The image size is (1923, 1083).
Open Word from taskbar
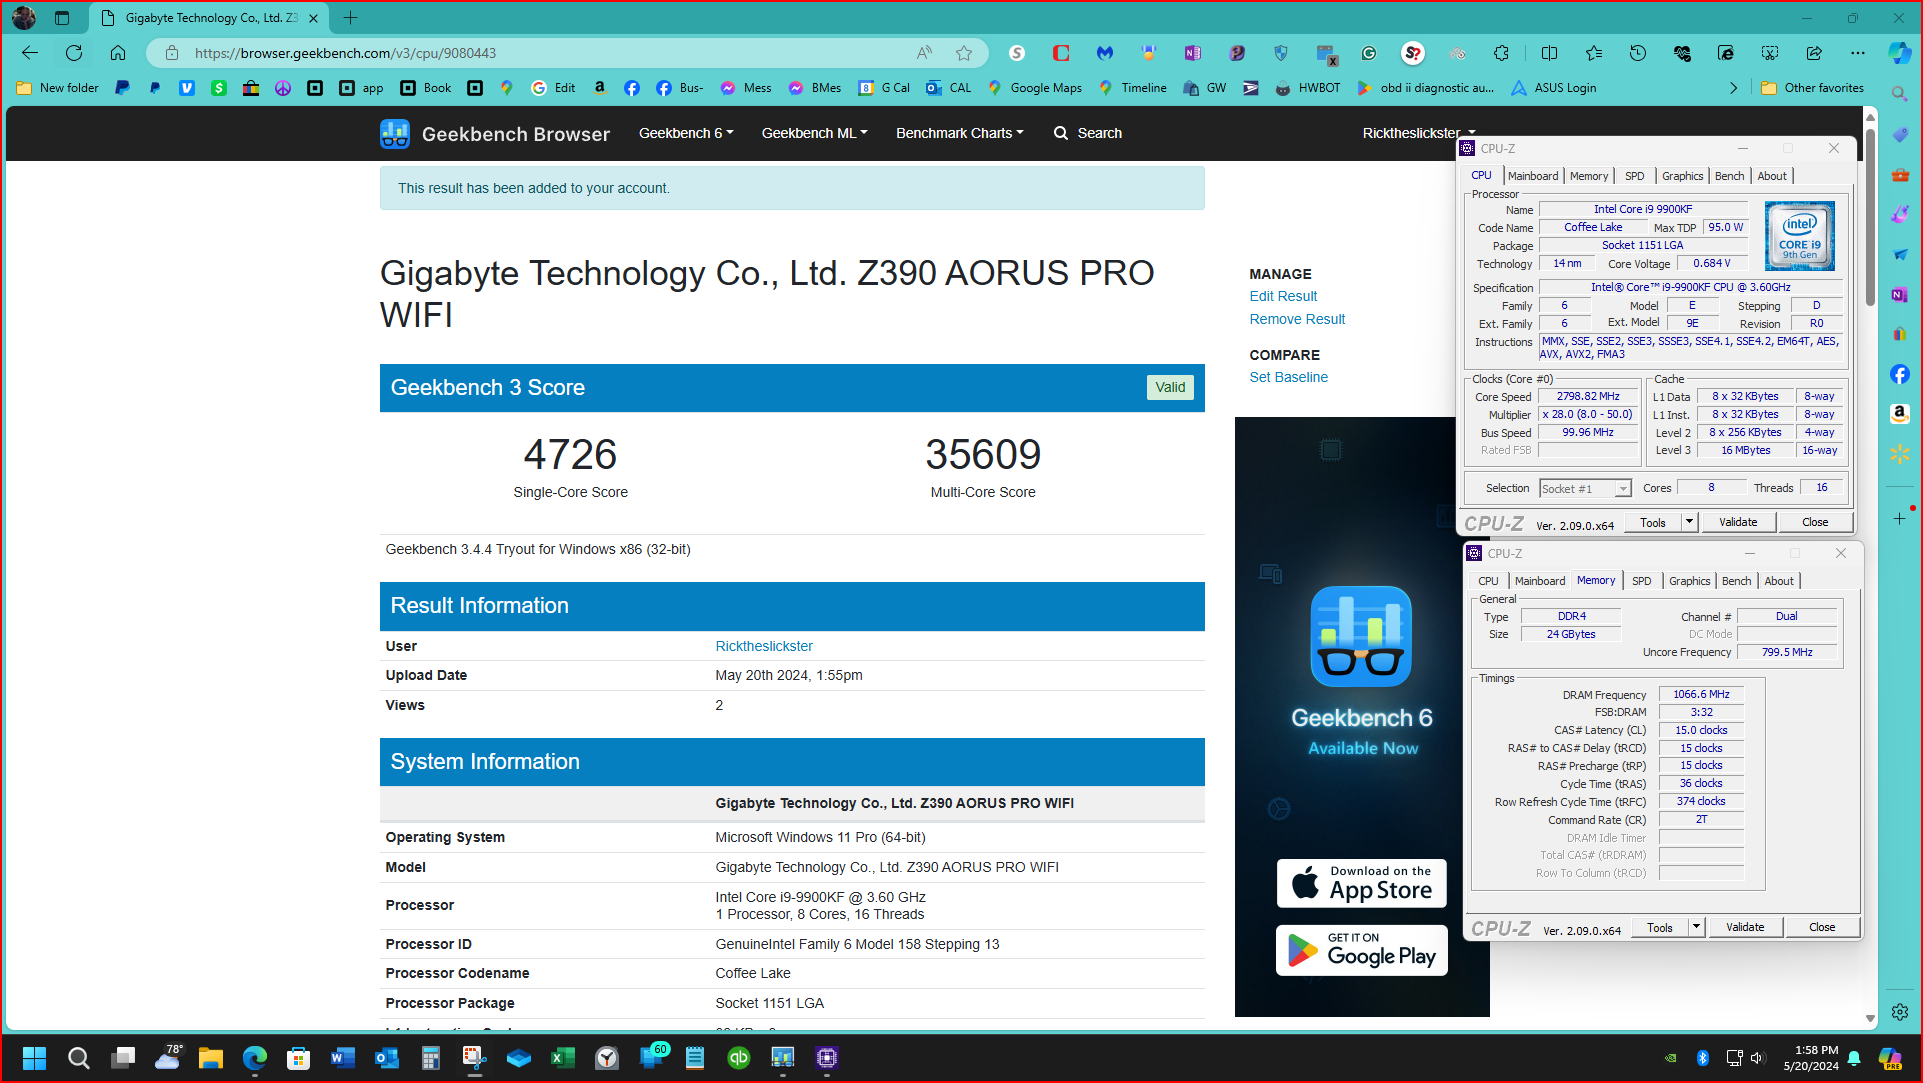tap(343, 1058)
